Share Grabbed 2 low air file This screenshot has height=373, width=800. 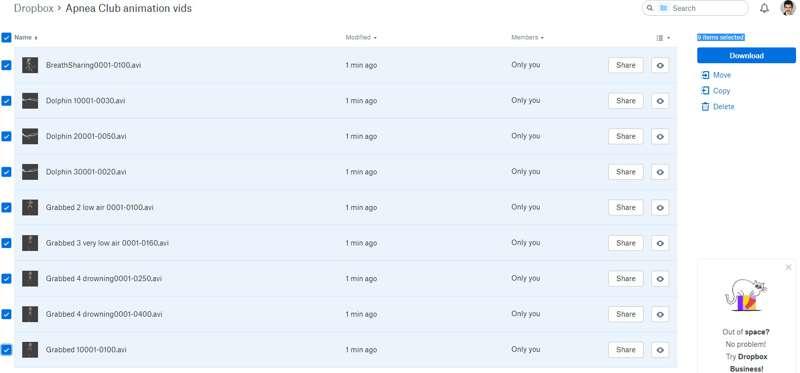pyautogui.click(x=626, y=208)
